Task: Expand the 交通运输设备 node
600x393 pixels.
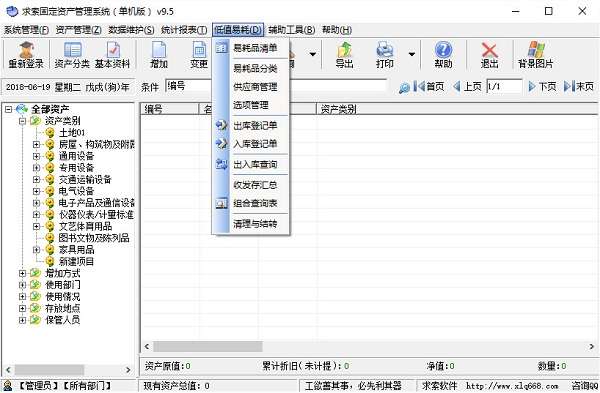Action: (x=36, y=179)
